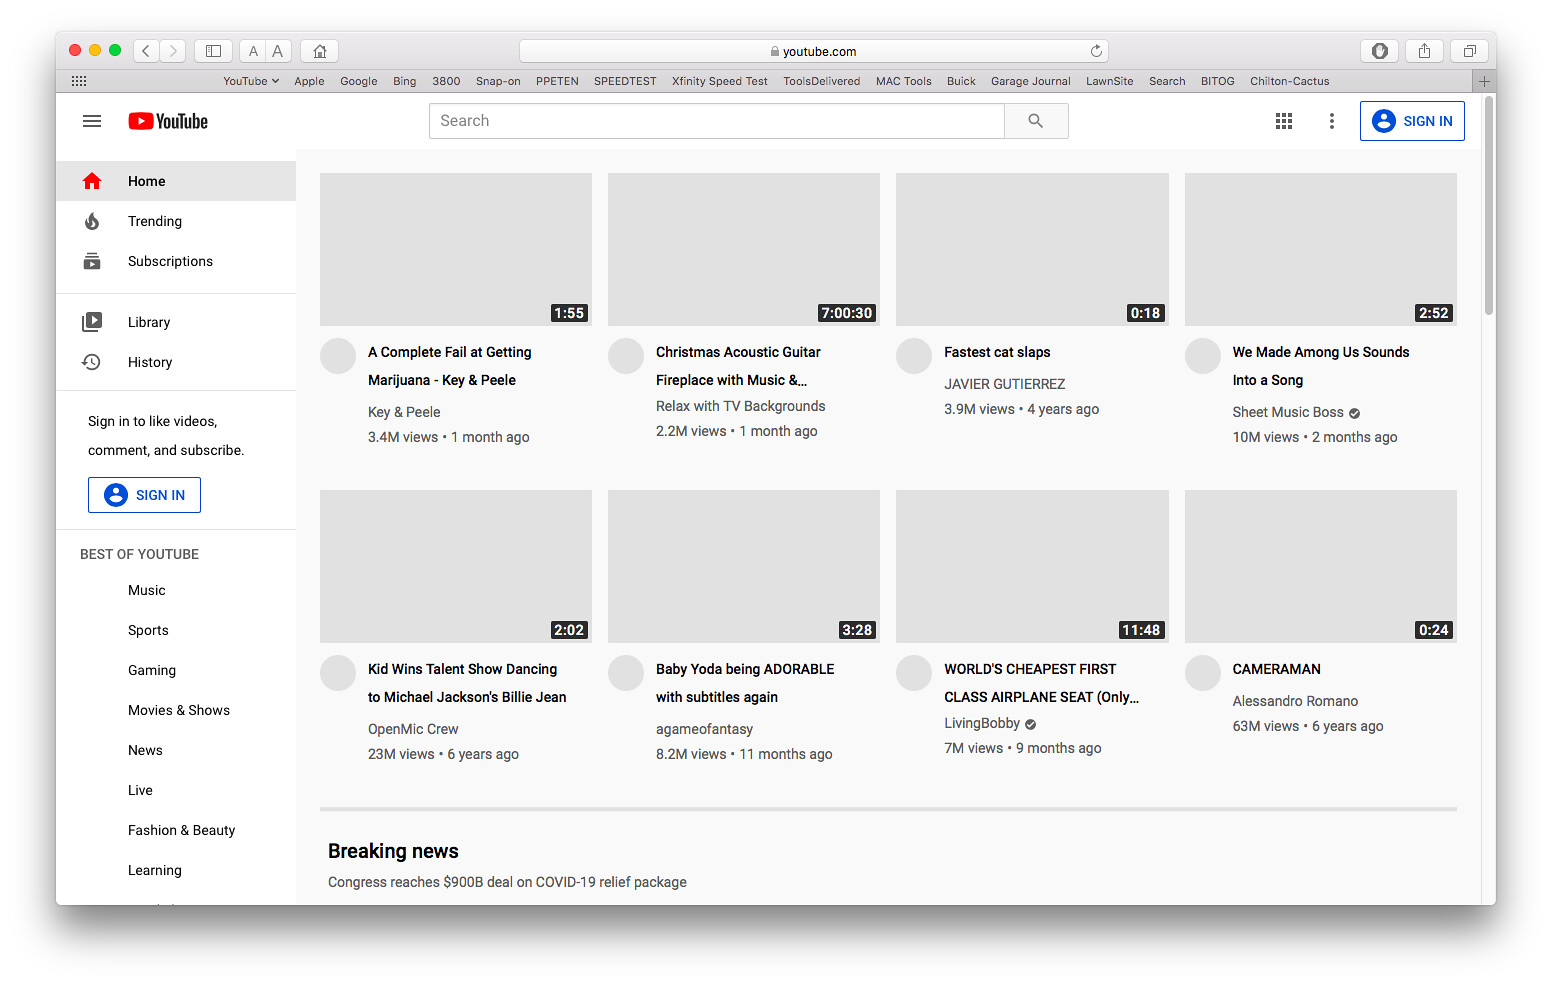Image resolution: width=1552 pixels, height=985 pixels.
Task: Open Kid Wins Talent Show thumbnail
Action: pyautogui.click(x=456, y=566)
